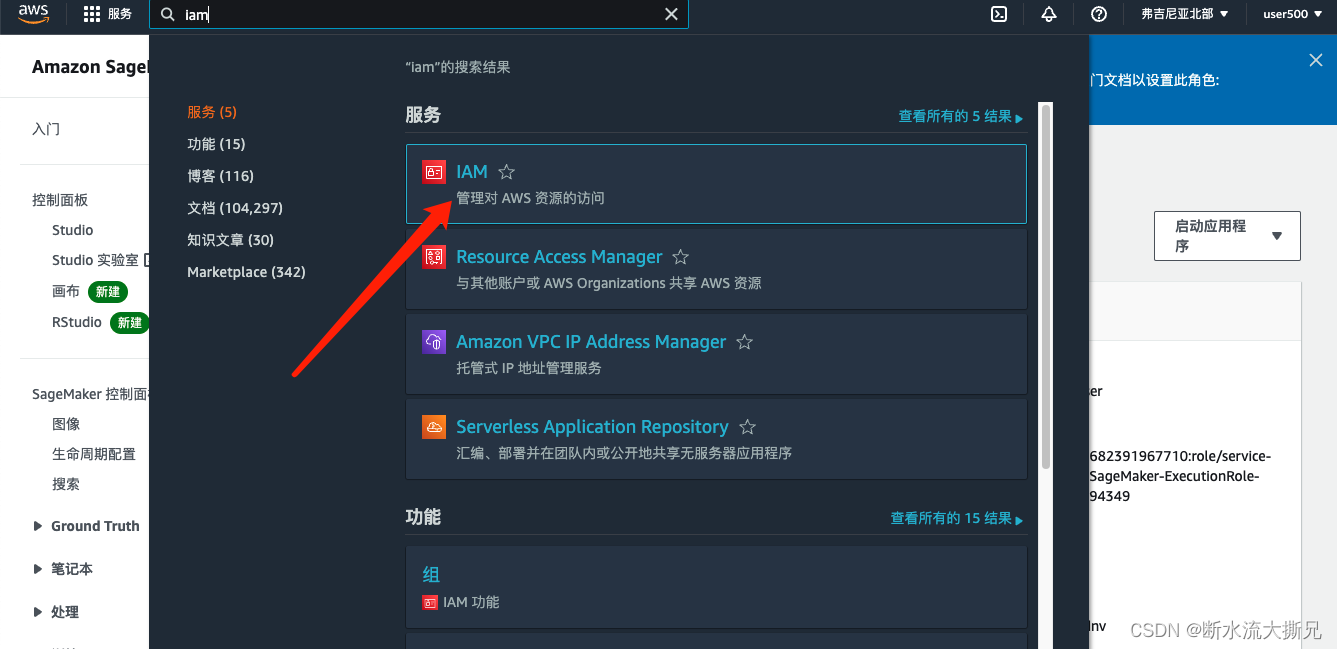1337x649 pixels.
Task: Expand Ground Truth in sidebar
Action: coord(38,526)
